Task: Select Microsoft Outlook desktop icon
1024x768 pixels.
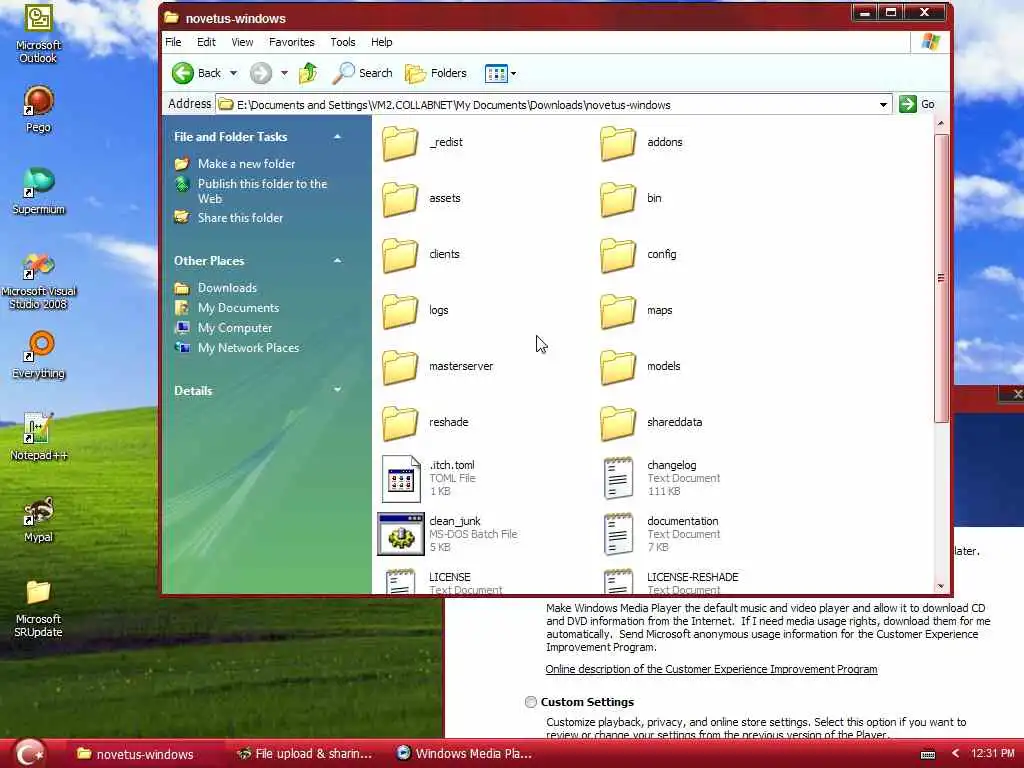Action: [x=39, y=35]
